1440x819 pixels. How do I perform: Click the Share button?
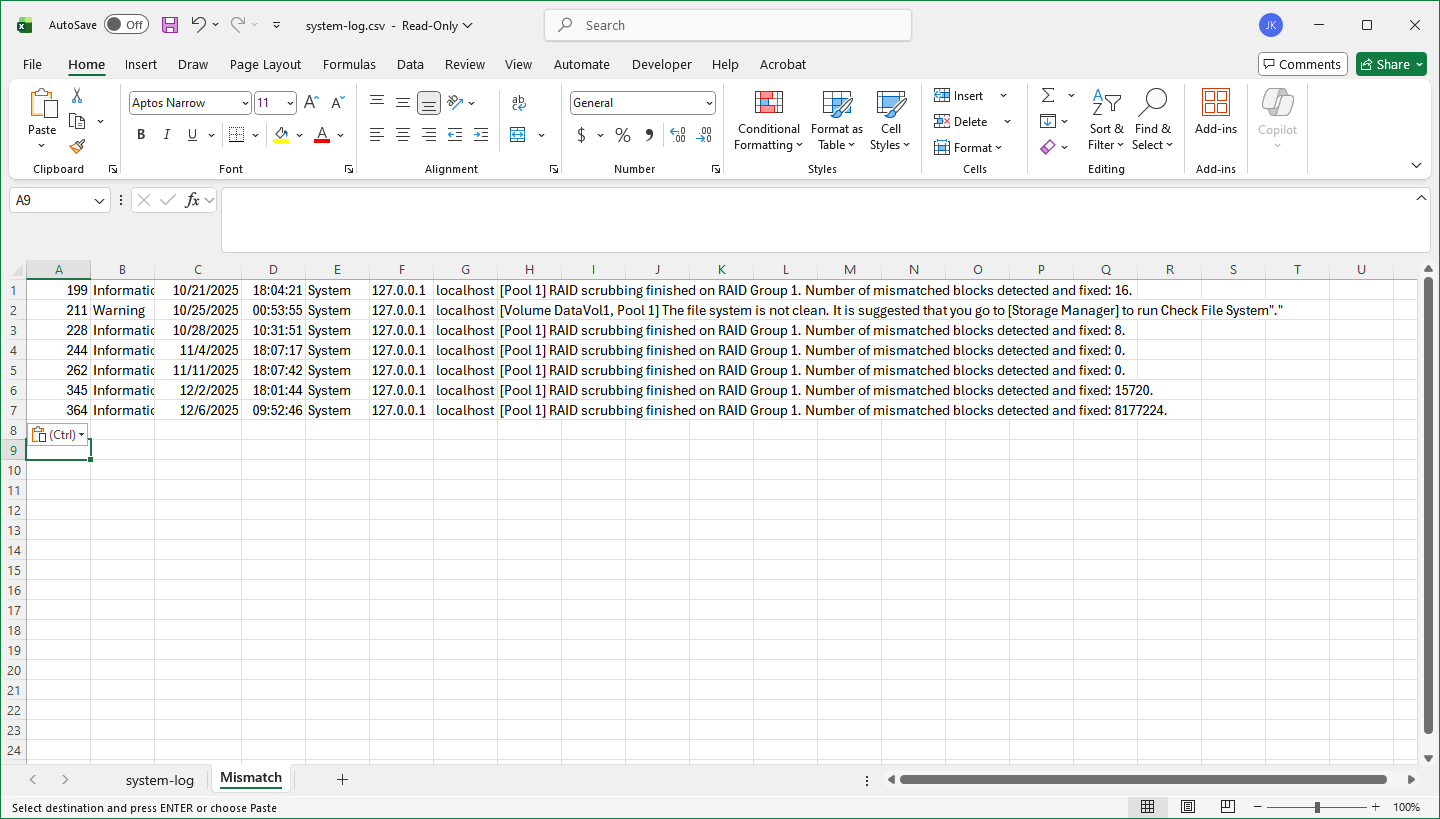pyautogui.click(x=1390, y=64)
